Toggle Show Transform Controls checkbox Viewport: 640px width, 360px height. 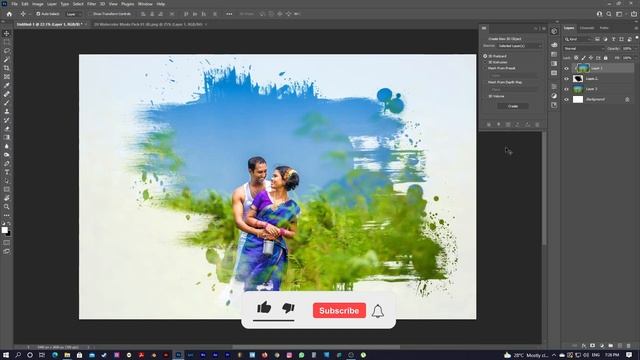click(91, 14)
